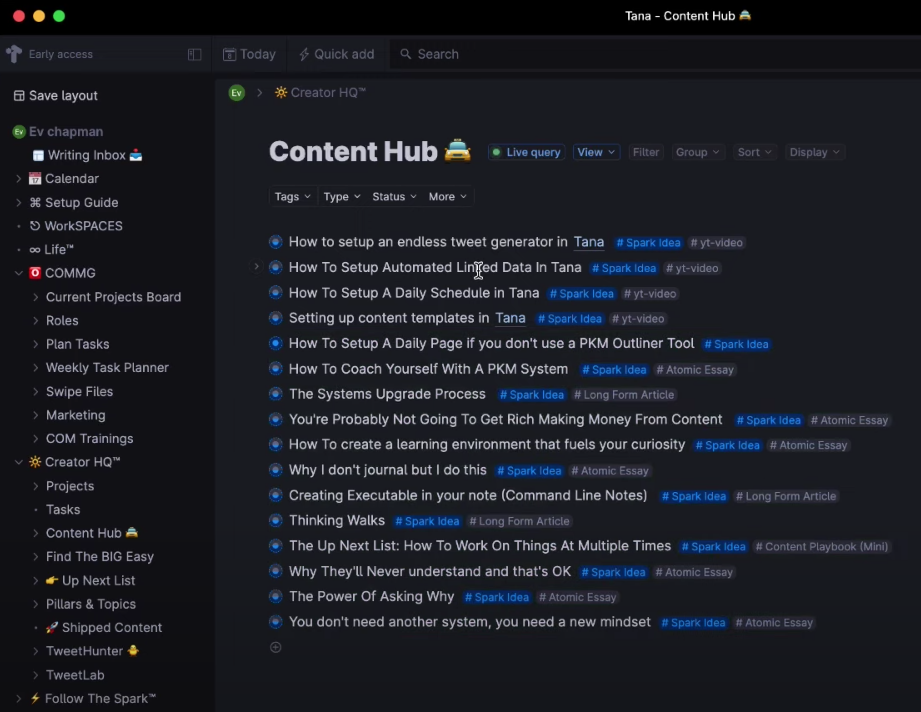Viewport: 921px width, 712px height.
Task: Open the Display dropdown
Action: [x=814, y=152]
